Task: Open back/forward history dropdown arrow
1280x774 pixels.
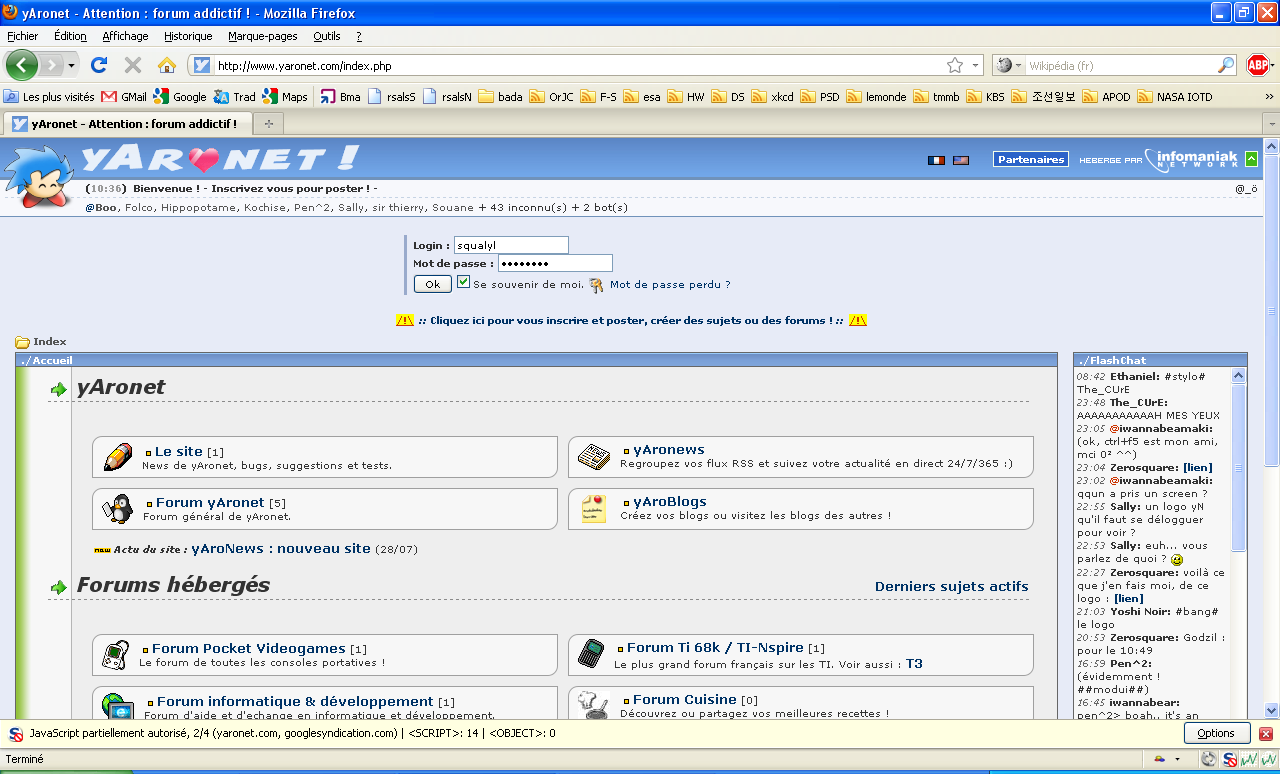Action: point(72,66)
